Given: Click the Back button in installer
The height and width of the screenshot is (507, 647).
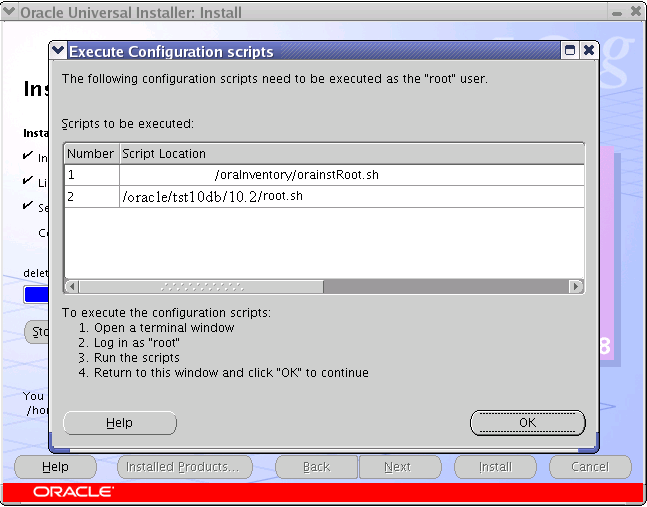Looking at the screenshot, I should 316,467.
